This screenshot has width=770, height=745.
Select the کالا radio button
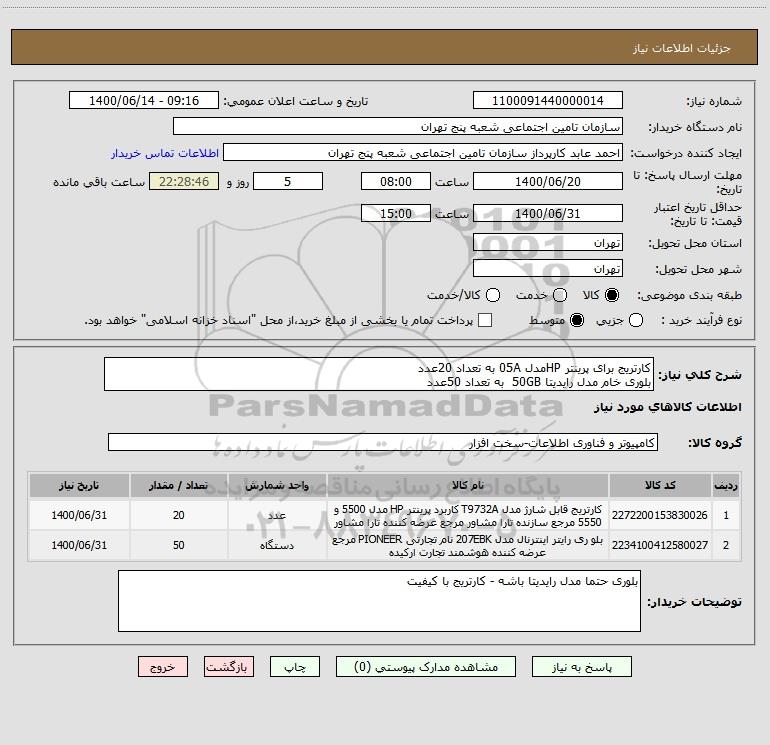pyautogui.click(x=612, y=295)
